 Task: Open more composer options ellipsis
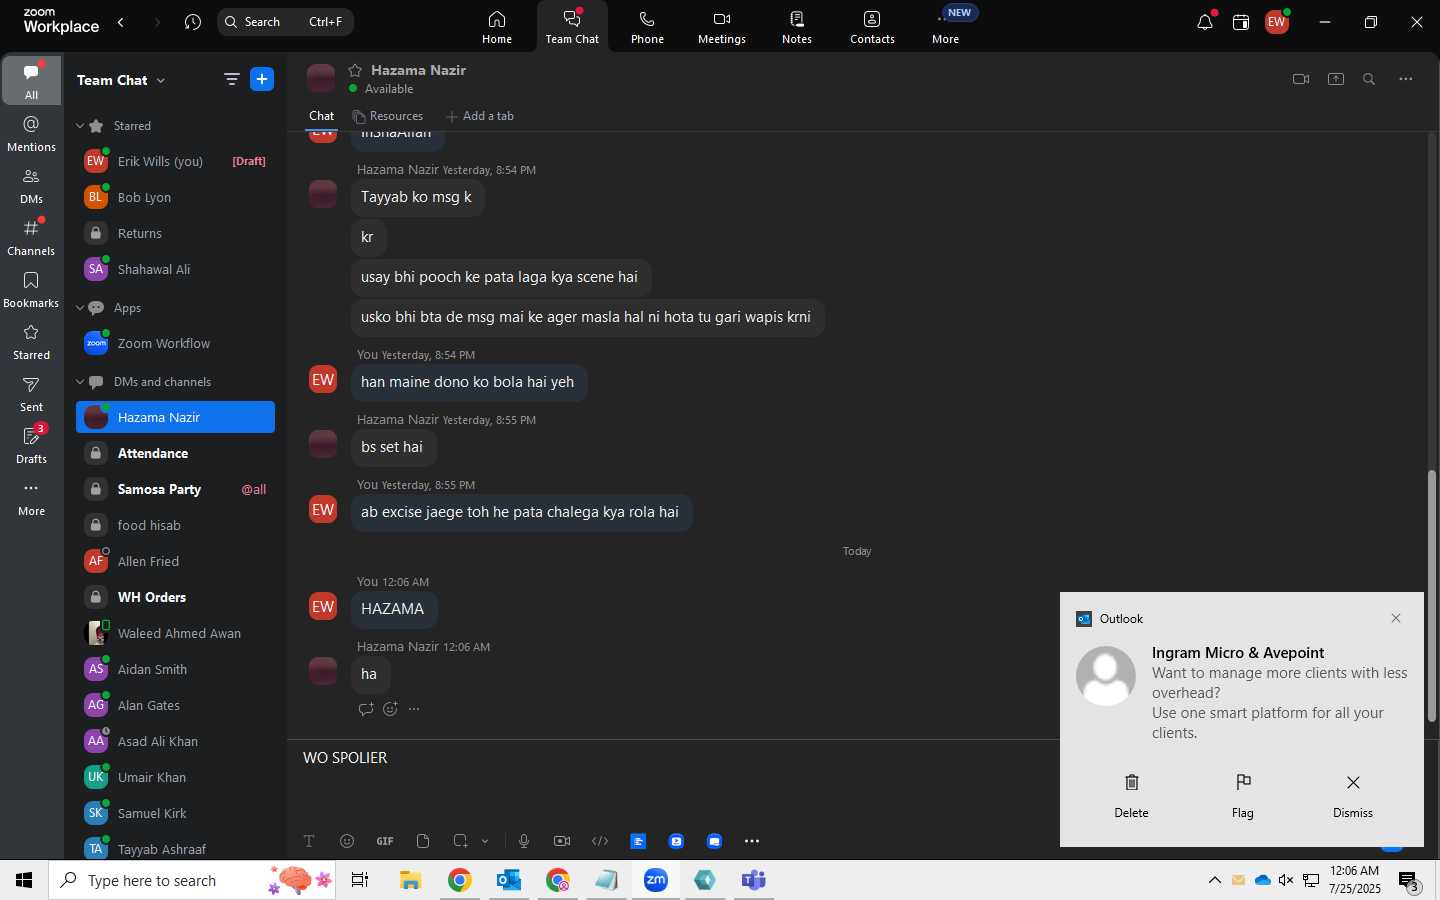click(x=752, y=841)
